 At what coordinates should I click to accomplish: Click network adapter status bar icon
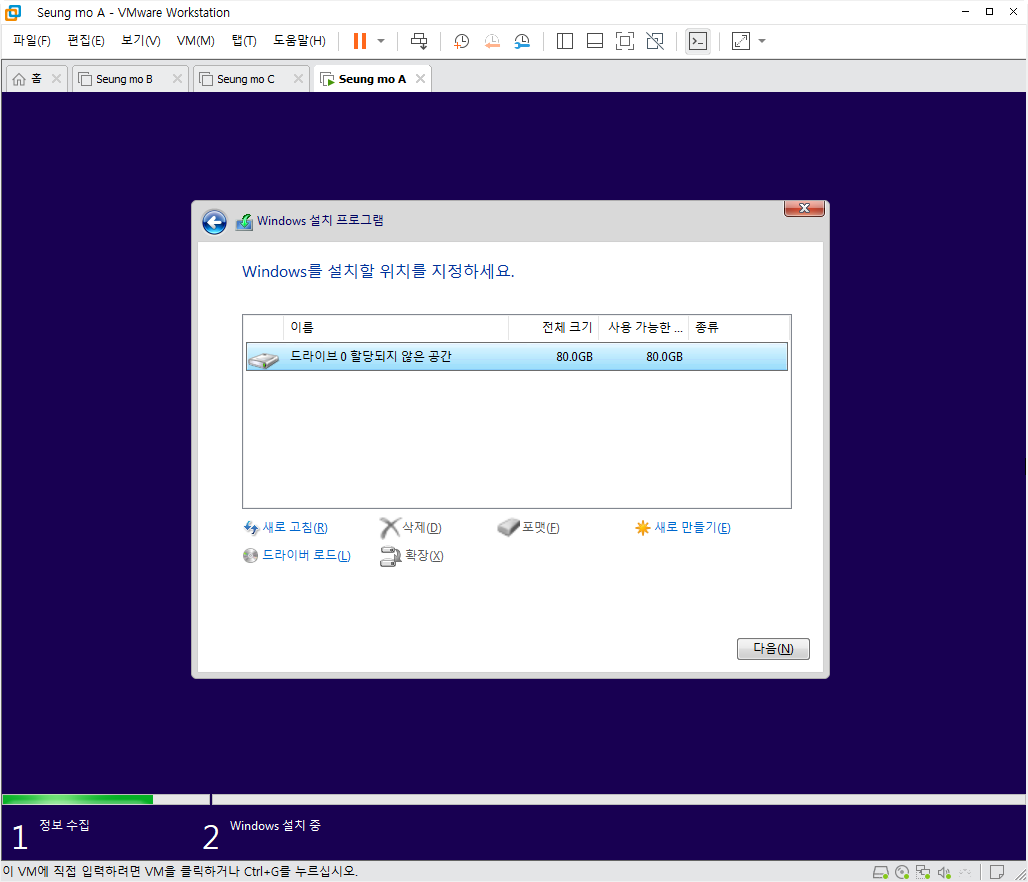pyautogui.click(x=923, y=872)
